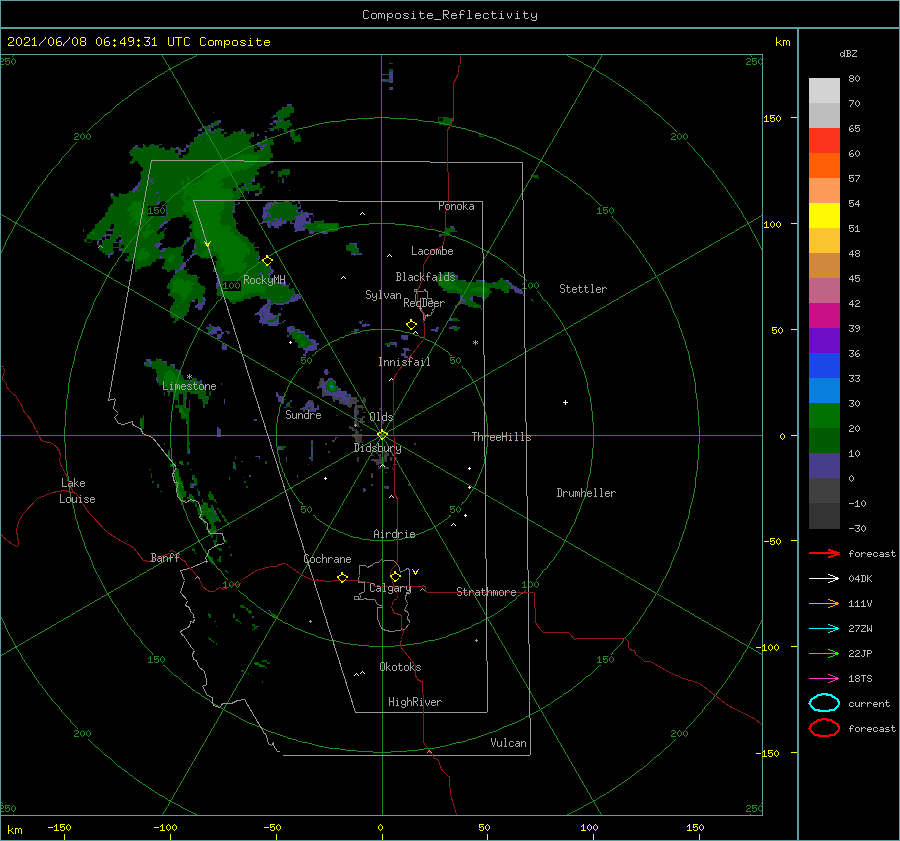This screenshot has height=841, width=900.
Task: Click the yellow diamond marker beside RockyMH
Action: point(267,261)
